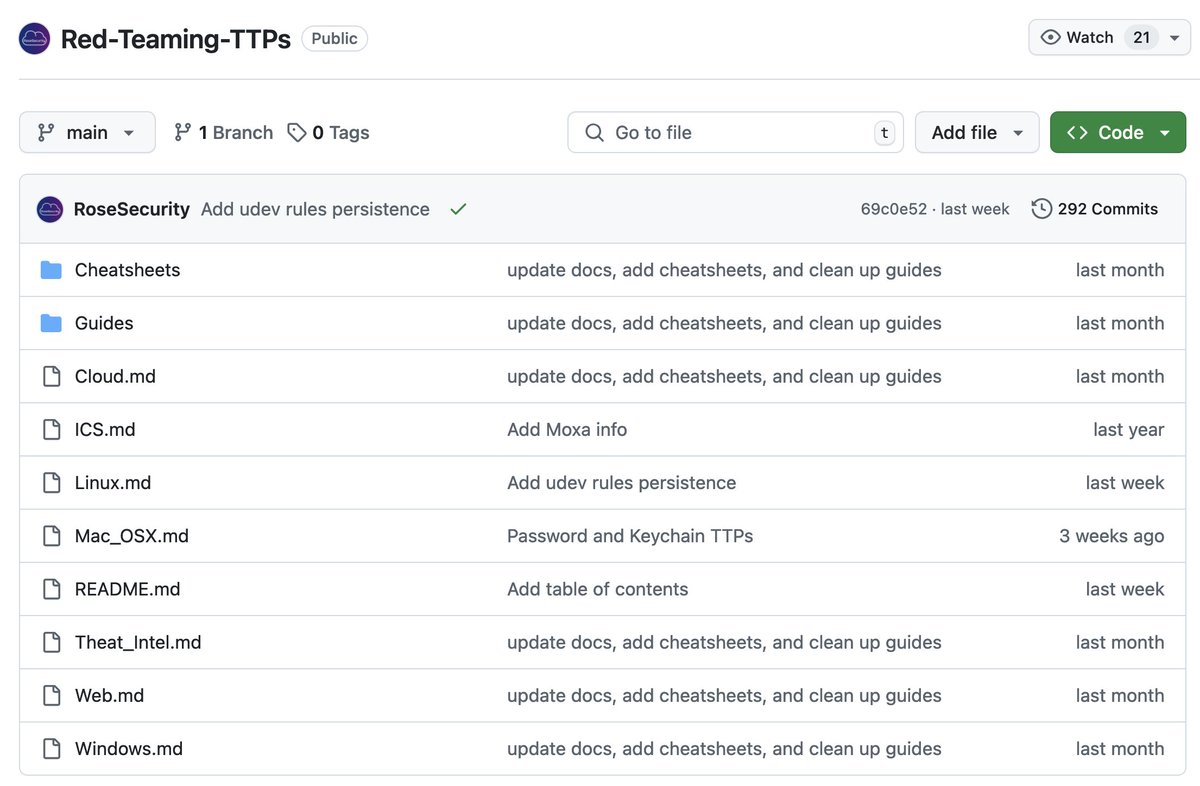The height and width of the screenshot is (786, 1200).
Task: Open the Theat_Intel.md file
Action: pyautogui.click(x=138, y=642)
